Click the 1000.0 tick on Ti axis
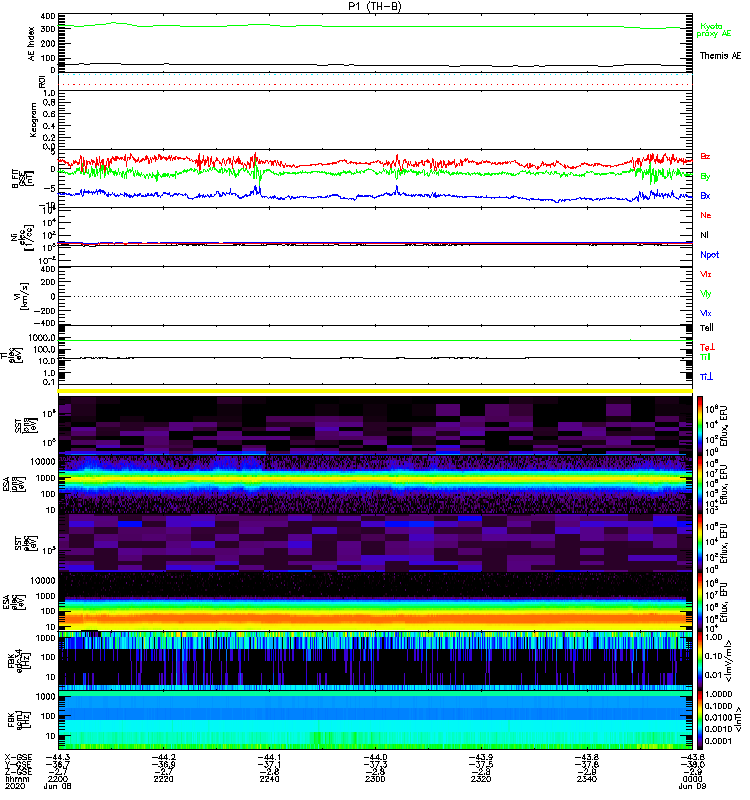The width and height of the screenshot is (750, 800). tap(42, 338)
